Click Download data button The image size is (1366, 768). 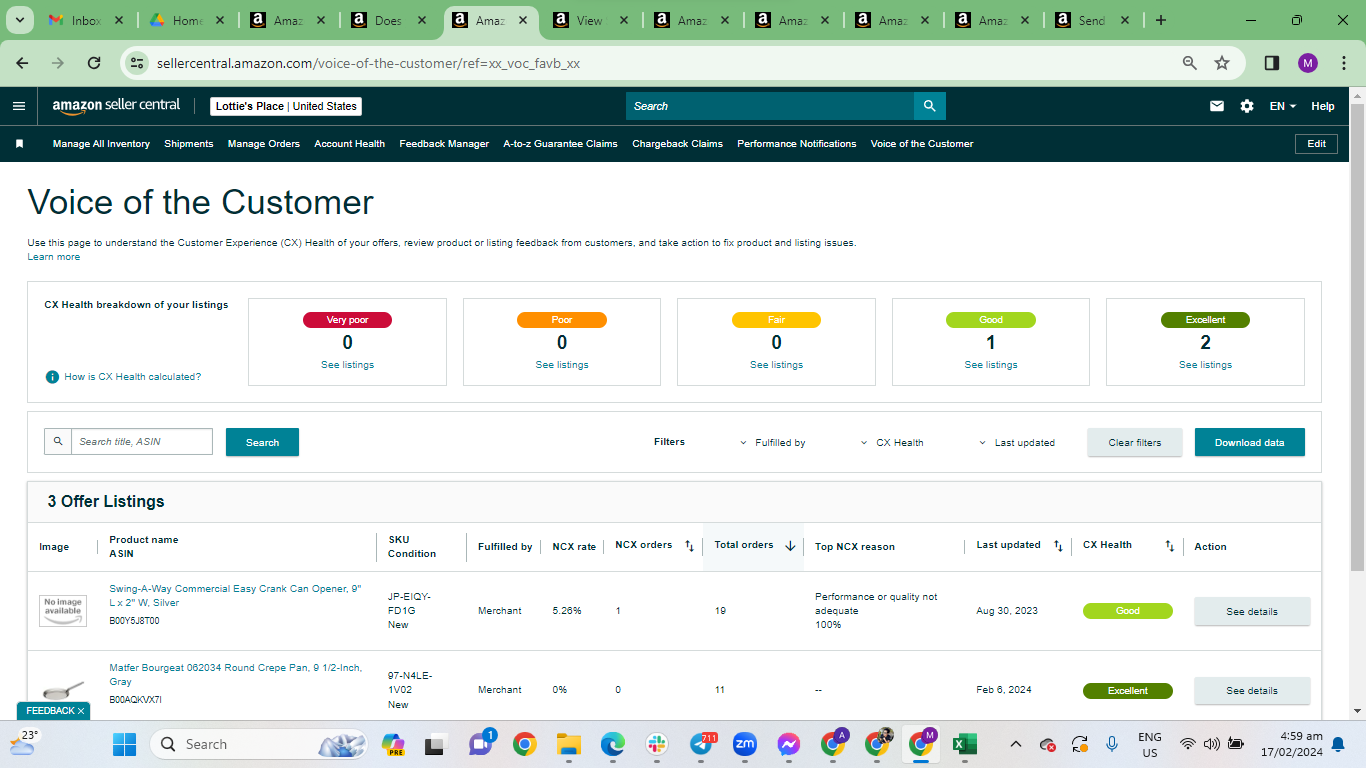(x=1250, y=442)
